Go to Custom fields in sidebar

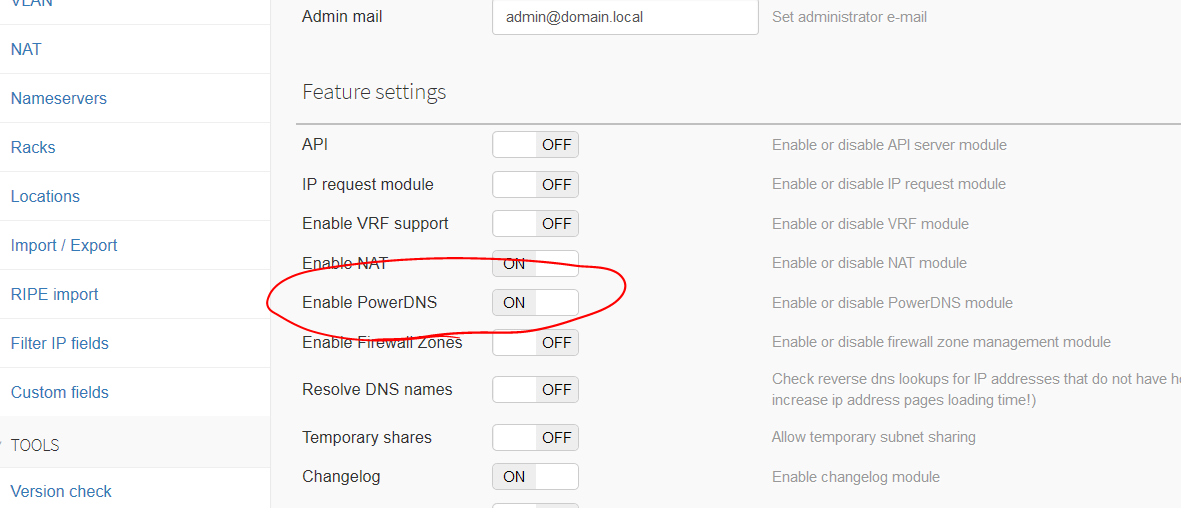(60, 392)
